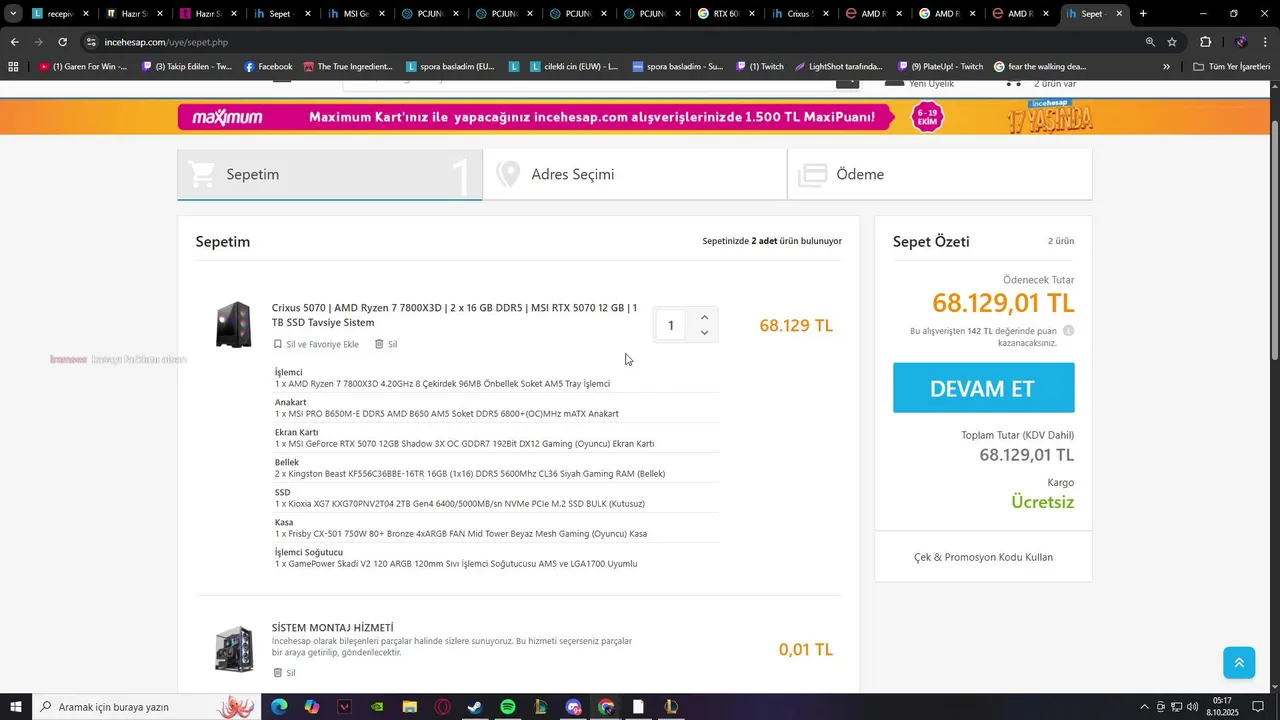This screenshot has height=720, width=1280.
Task: Switch to the Crixus browser tab
Action: pyautogui.click(x=800, y=14)
